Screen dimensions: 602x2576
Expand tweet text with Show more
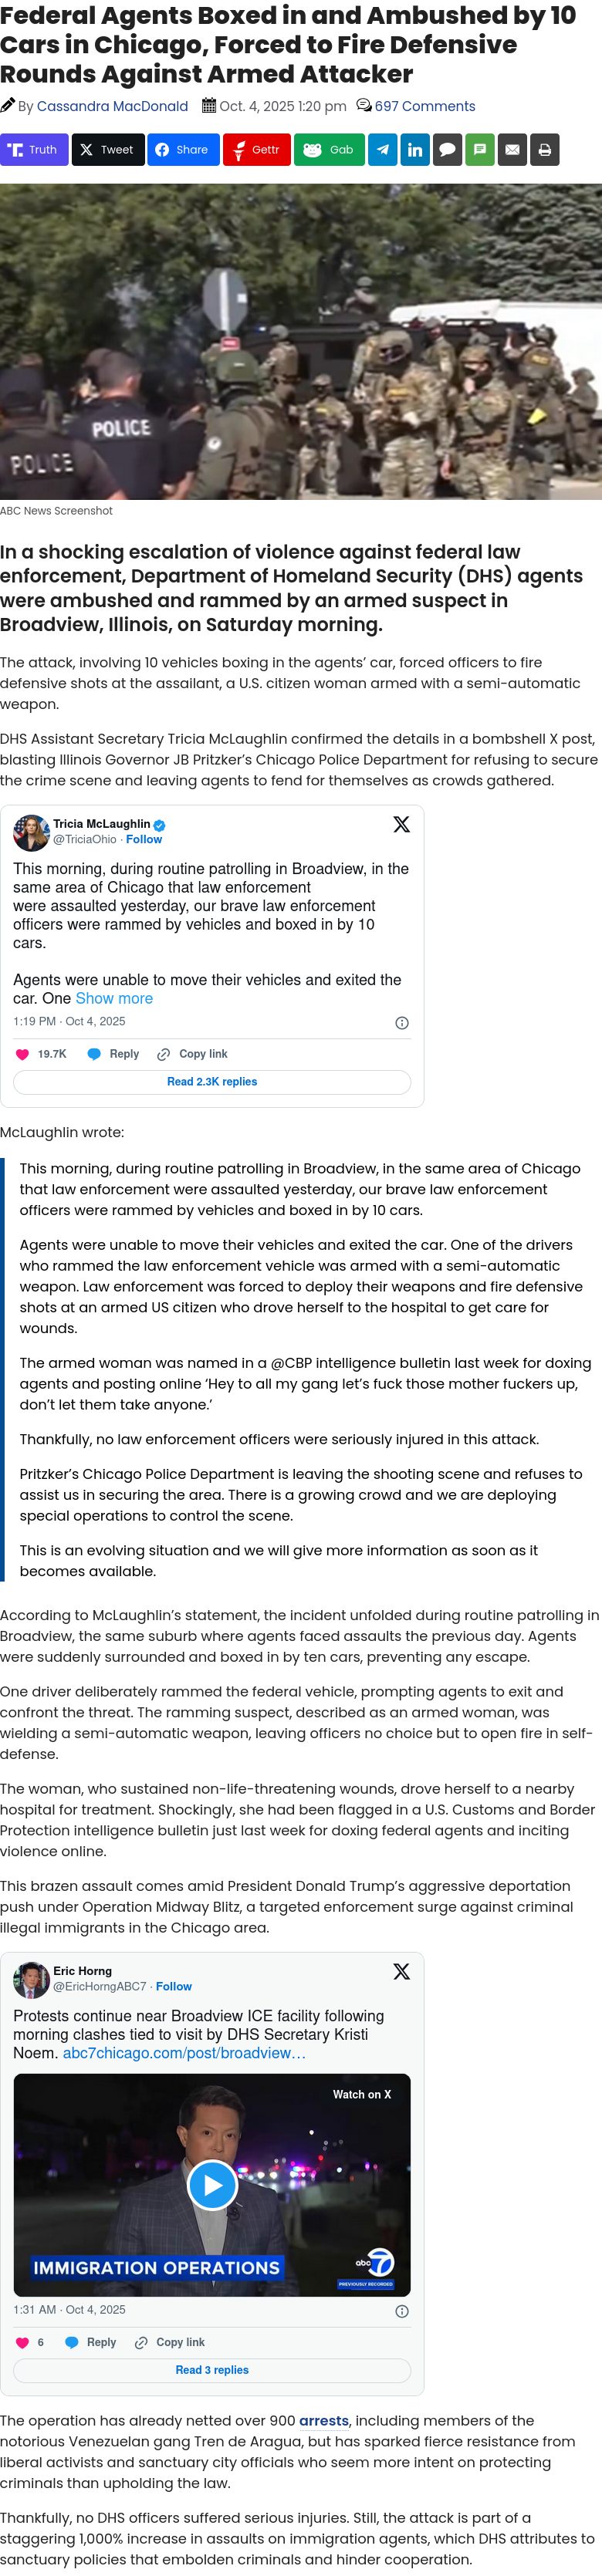pyautogui.click(x=114, y=998)
